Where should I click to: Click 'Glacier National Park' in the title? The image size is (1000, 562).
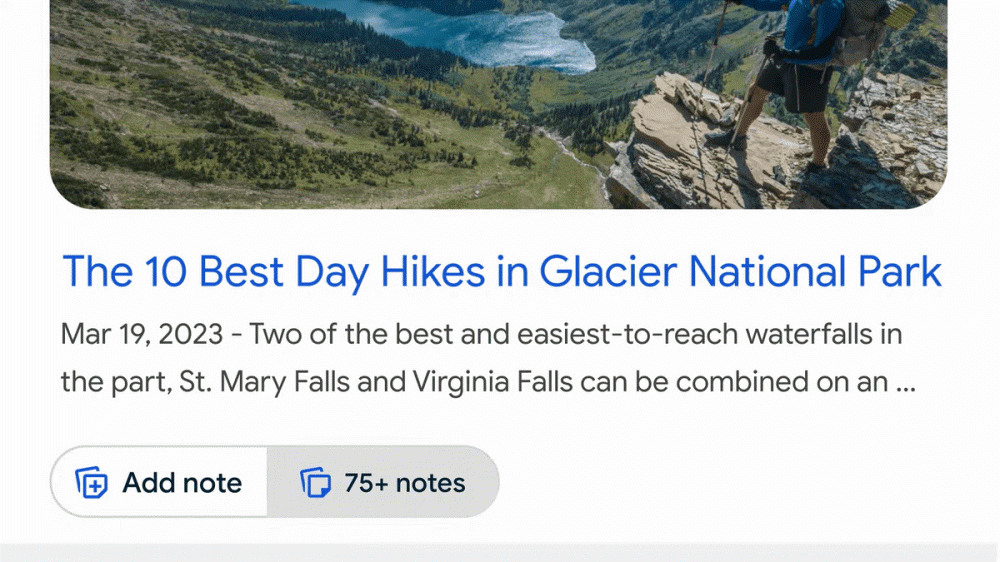click(x=741, y=271)
